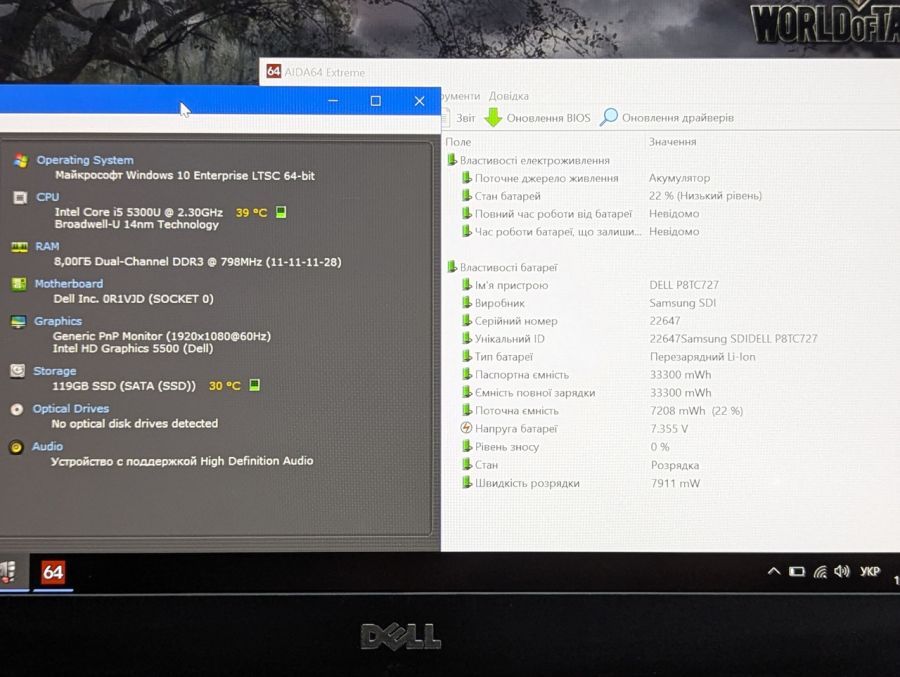900x677 pixels.
Task: Open the Audio section link
Action: pyautogui.click(x=48, y=446)
